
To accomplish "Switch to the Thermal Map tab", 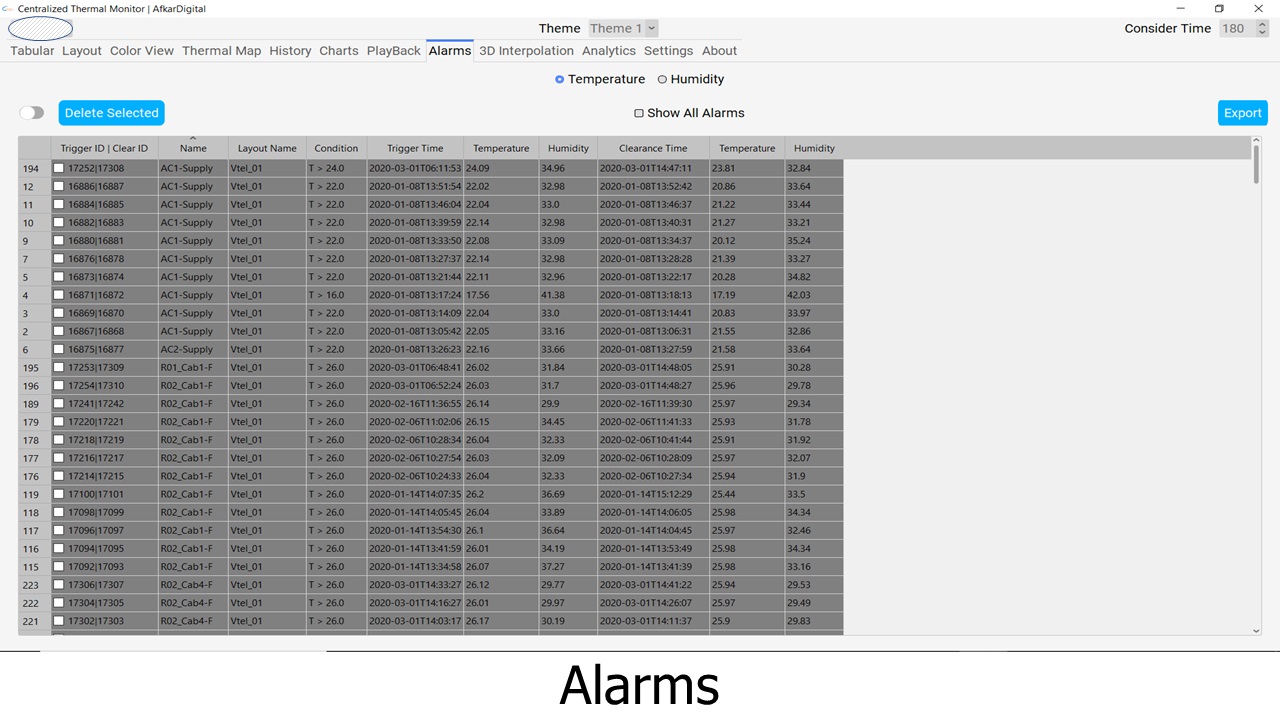I will click(x=221, y=51).
